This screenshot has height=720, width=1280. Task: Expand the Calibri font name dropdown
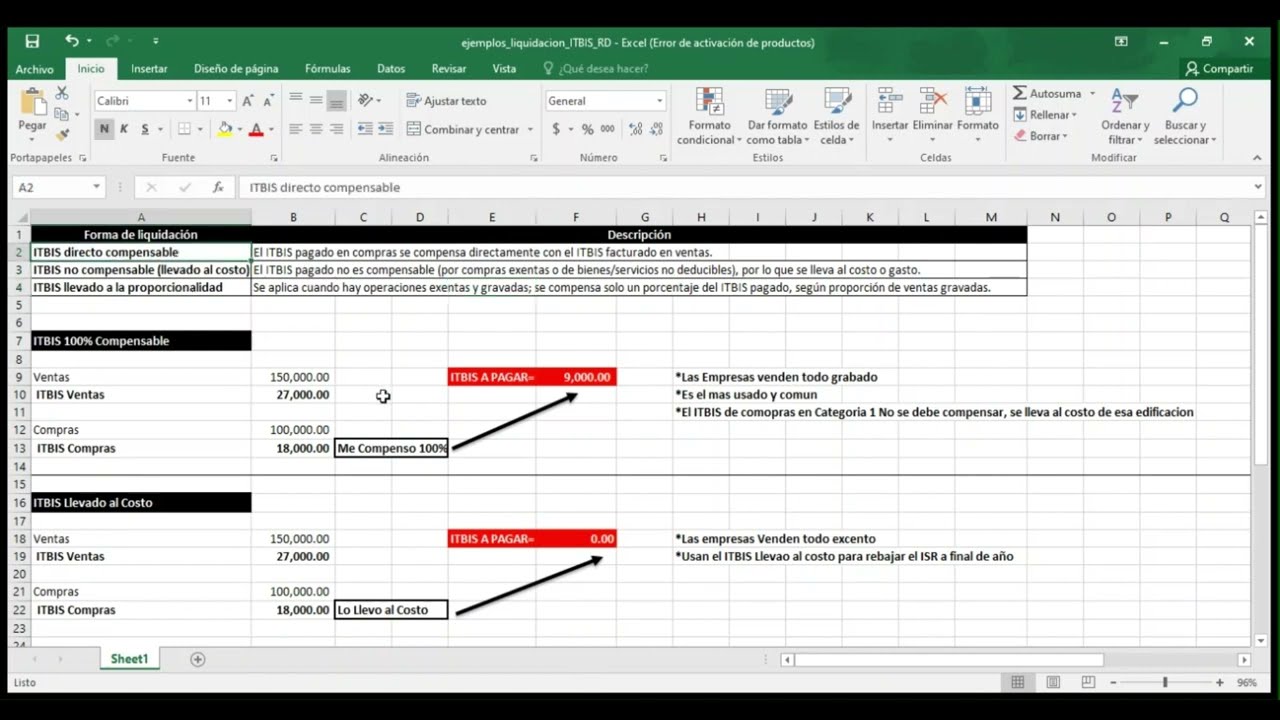189,101
